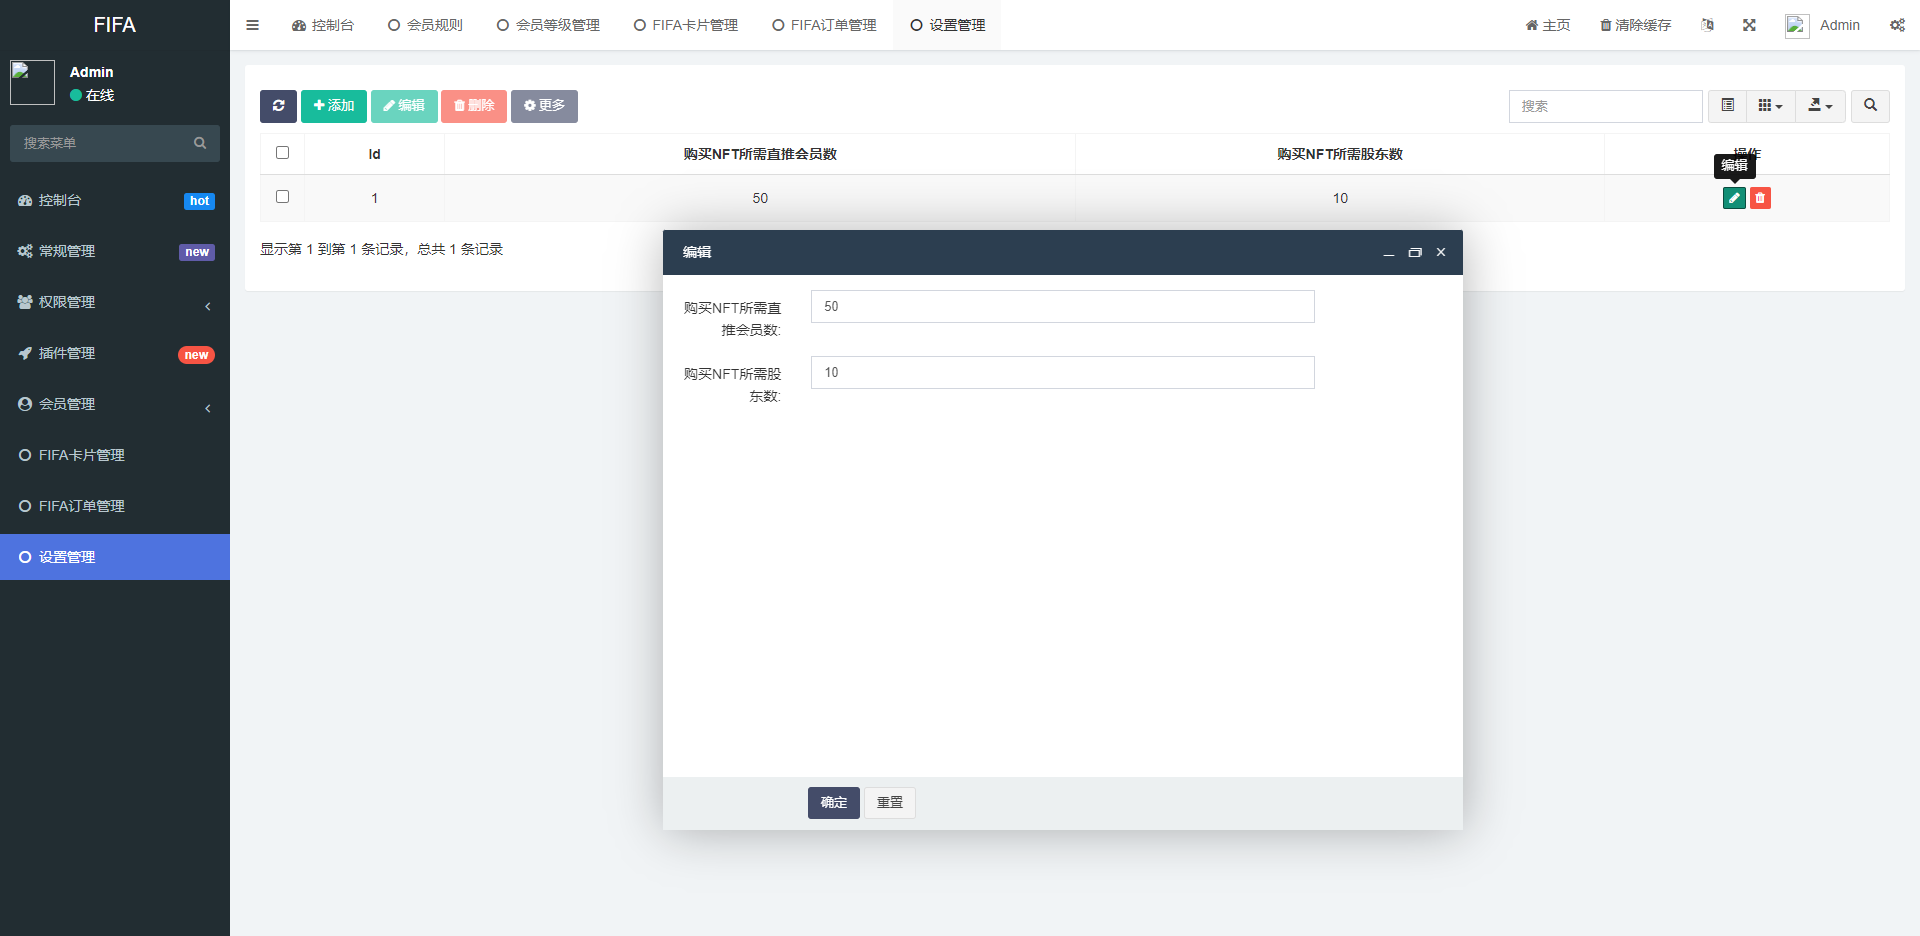The image size is (1920, 936).
Task: Open the settings gears icon at top right
Action: coord(1897,24)
